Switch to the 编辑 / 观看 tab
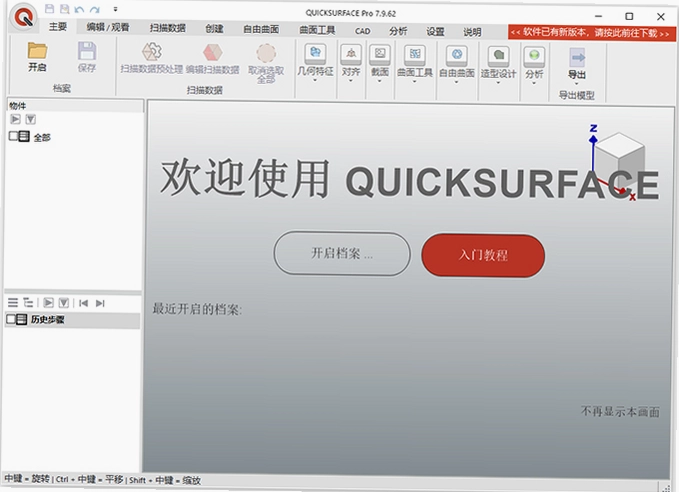679x492 pixels. pyautogui.click(x=107, y=27)
